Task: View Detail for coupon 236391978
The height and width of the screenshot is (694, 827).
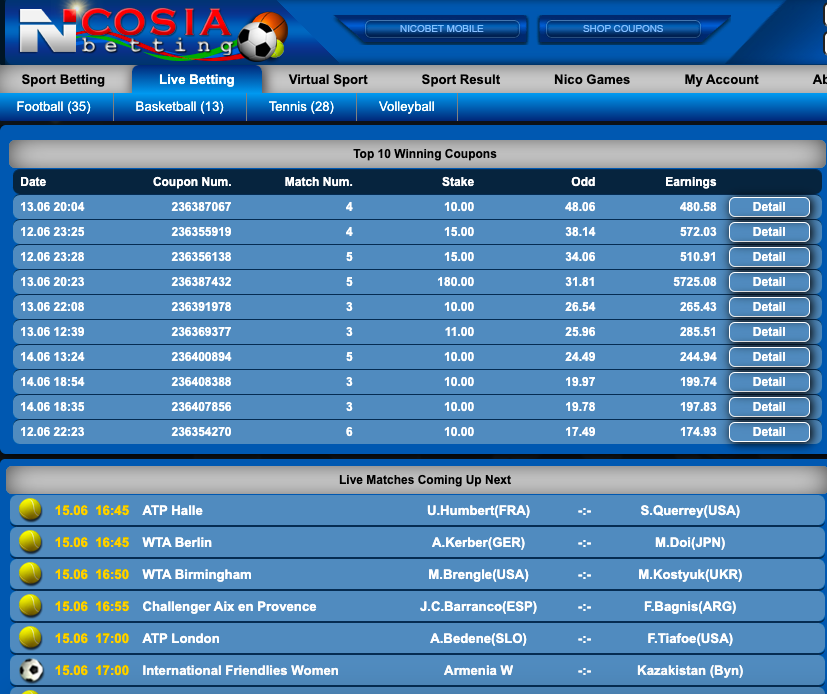Action: pos(769,306)
